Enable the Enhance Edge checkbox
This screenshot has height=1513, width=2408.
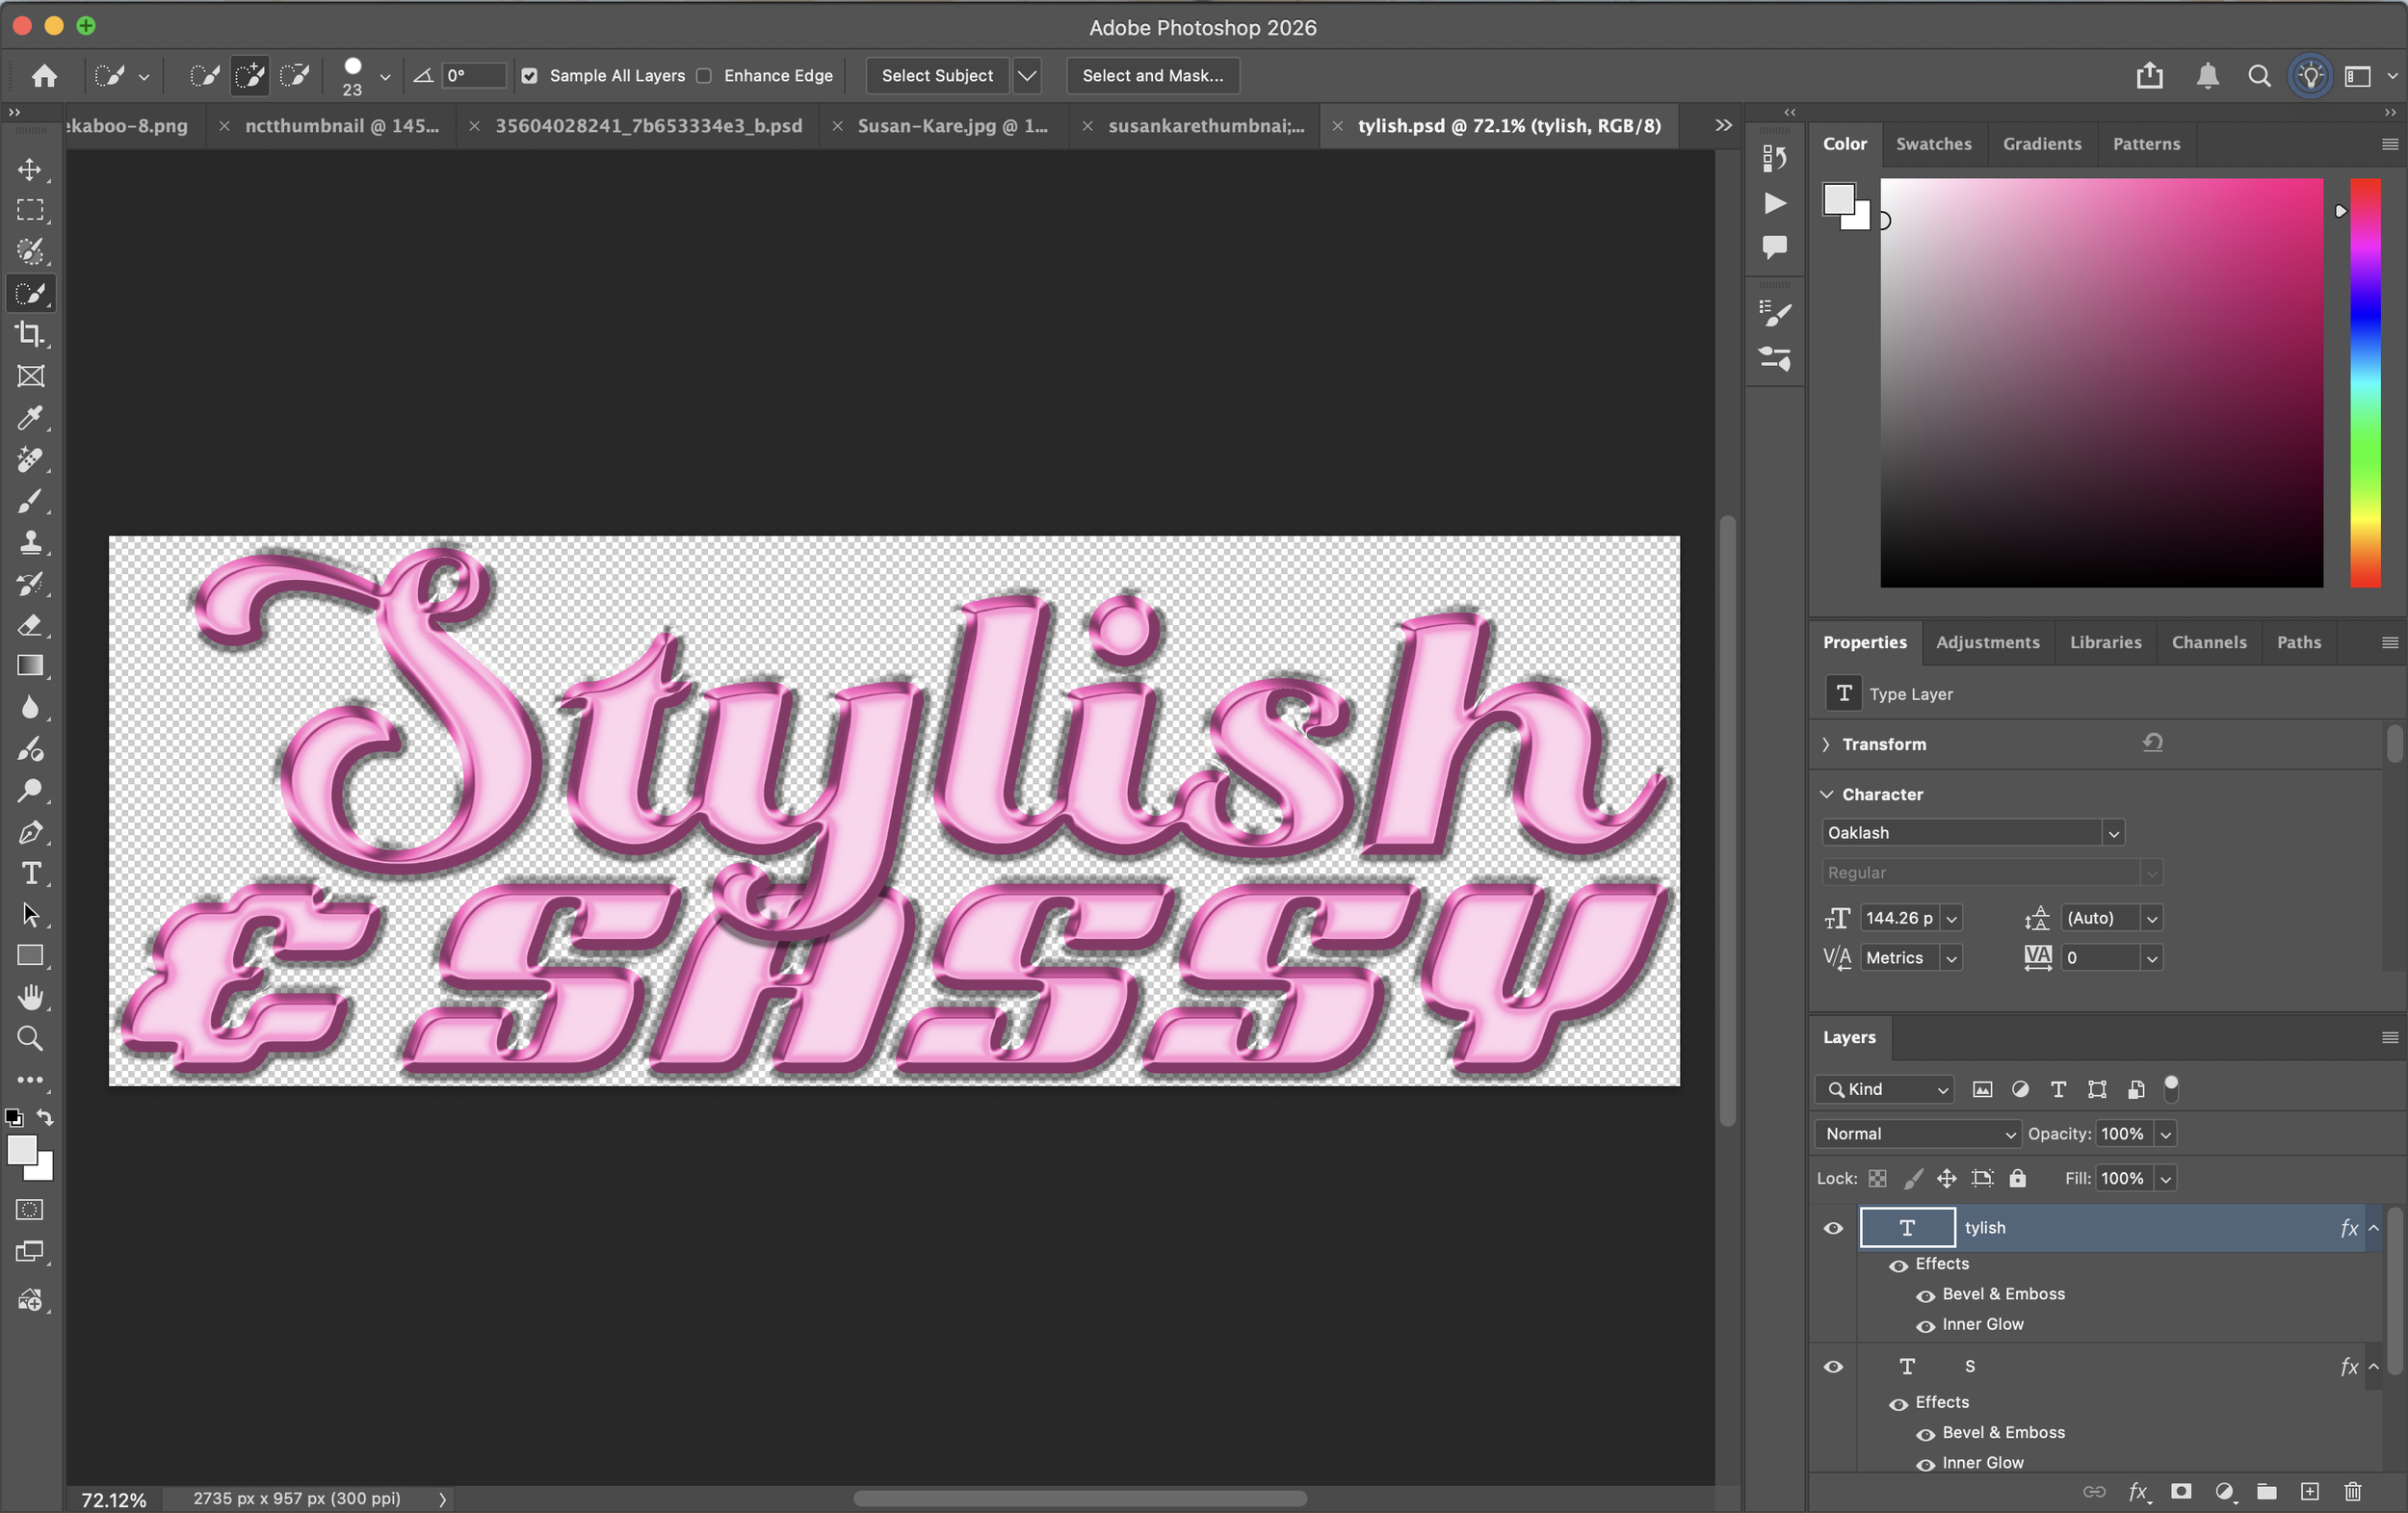pos(704,76)
